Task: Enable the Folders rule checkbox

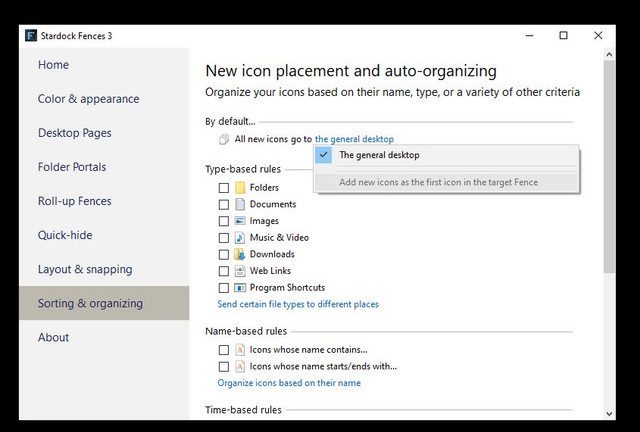Action: click(224, 188)
